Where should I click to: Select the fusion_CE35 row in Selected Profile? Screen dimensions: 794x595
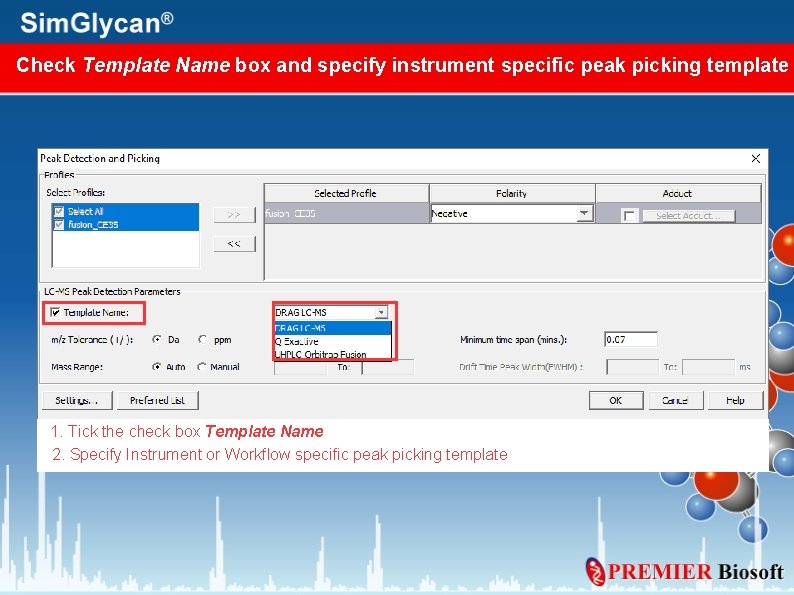[346, 214]
